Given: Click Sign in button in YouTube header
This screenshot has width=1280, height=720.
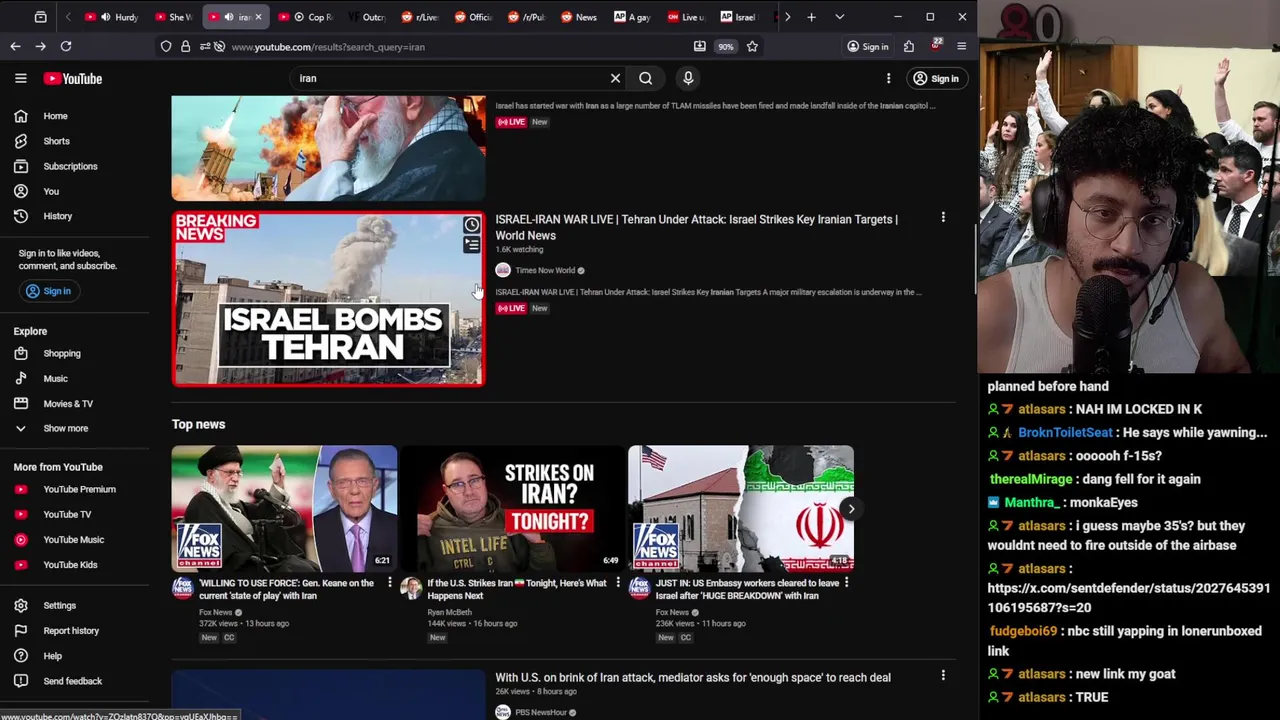Looking at the screenshot, I should point(935,78).
